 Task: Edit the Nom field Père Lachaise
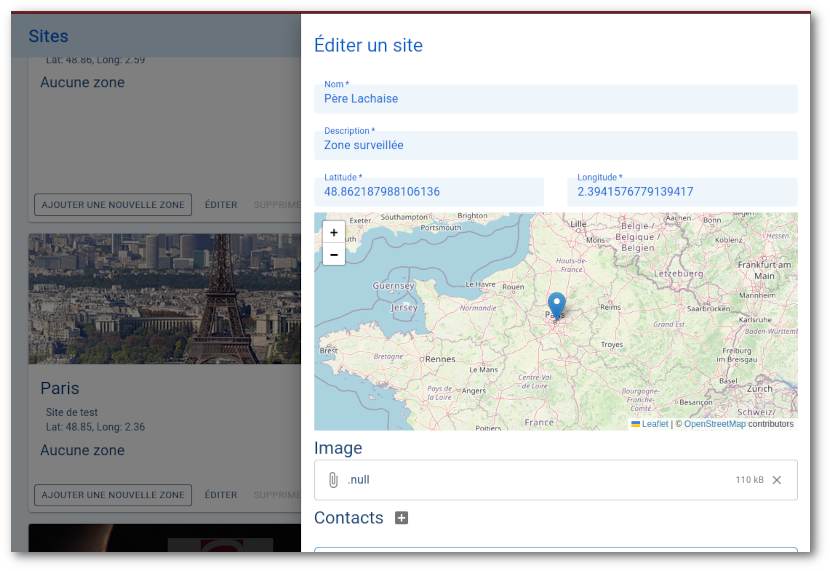[x=556, y=99]
